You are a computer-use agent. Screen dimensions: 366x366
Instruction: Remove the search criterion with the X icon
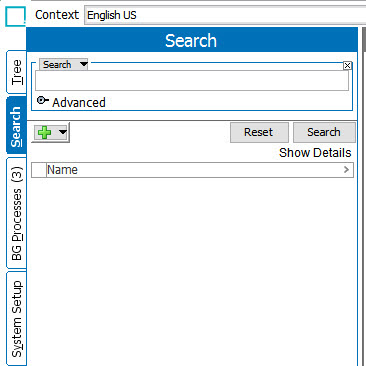[347, 65]
